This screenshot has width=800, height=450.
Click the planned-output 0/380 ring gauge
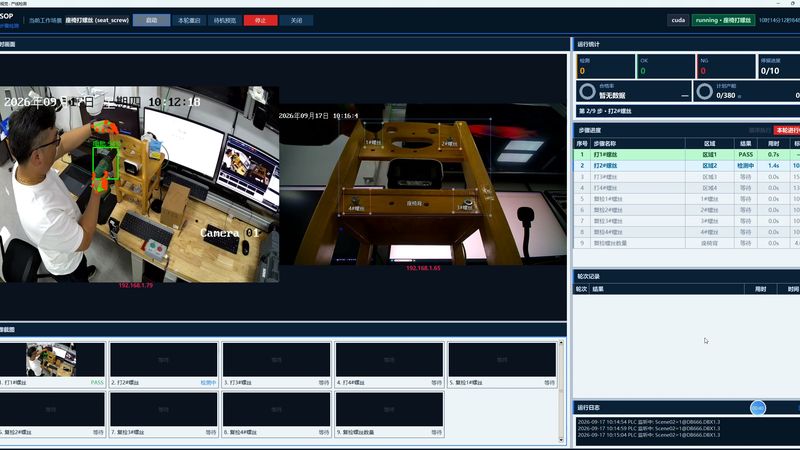(x=705, y=91)
